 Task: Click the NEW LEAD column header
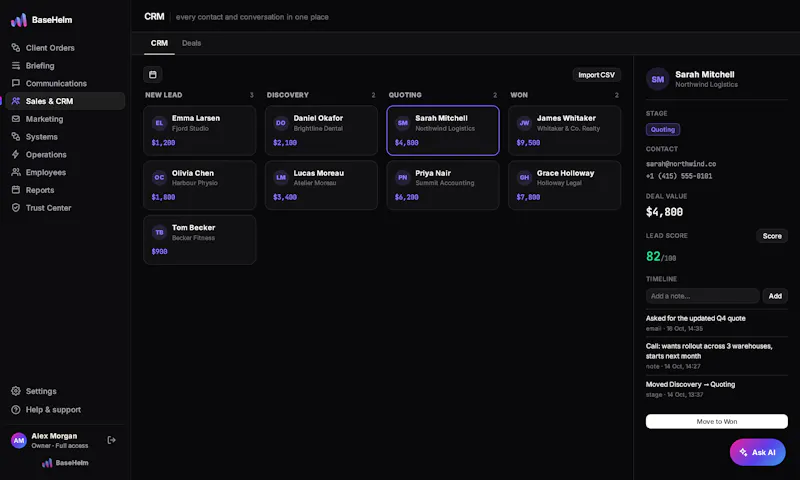pyautogui.click(x=163, y=95)
